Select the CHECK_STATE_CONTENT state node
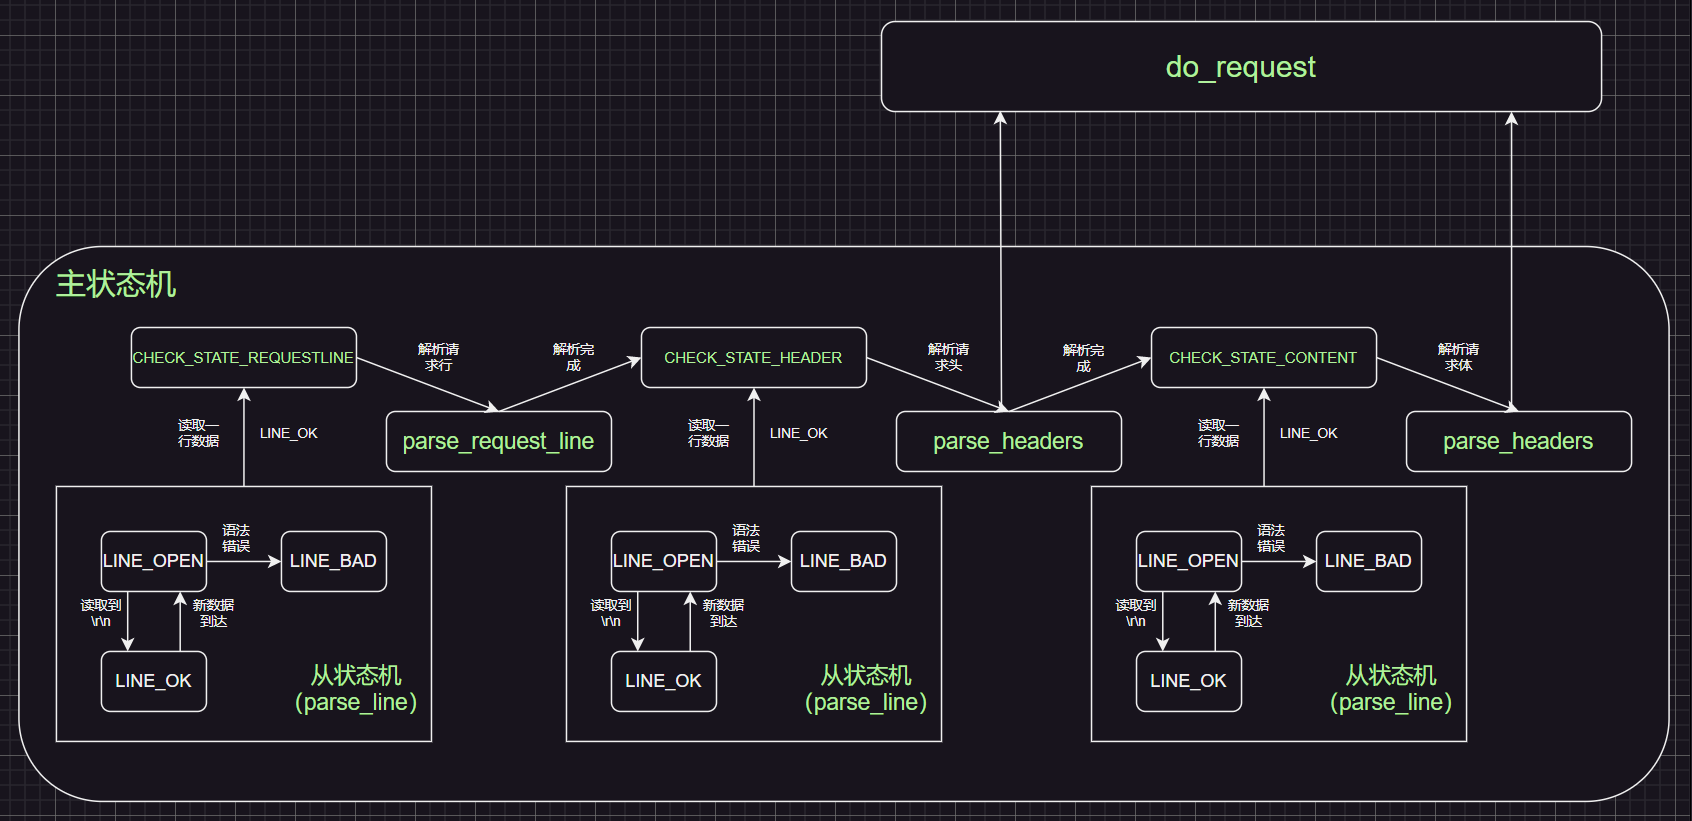Image resolution: width=1692 pixels, height=821 pixels. point(1264,358)
